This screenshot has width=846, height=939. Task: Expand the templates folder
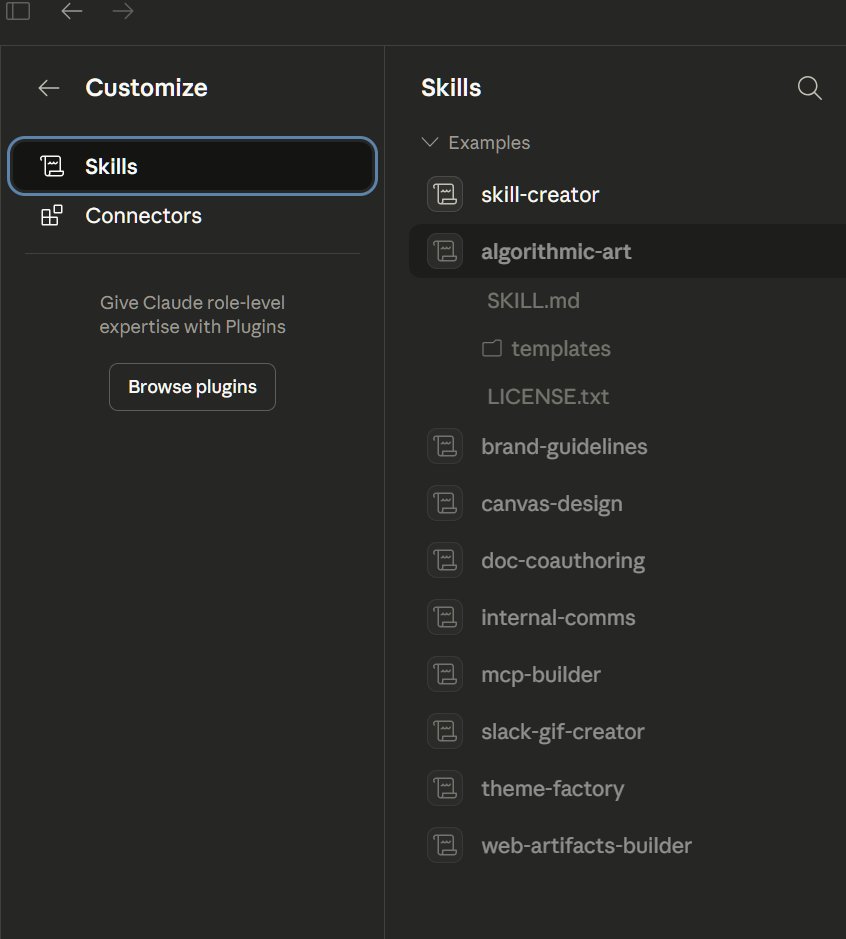[560, 349]
